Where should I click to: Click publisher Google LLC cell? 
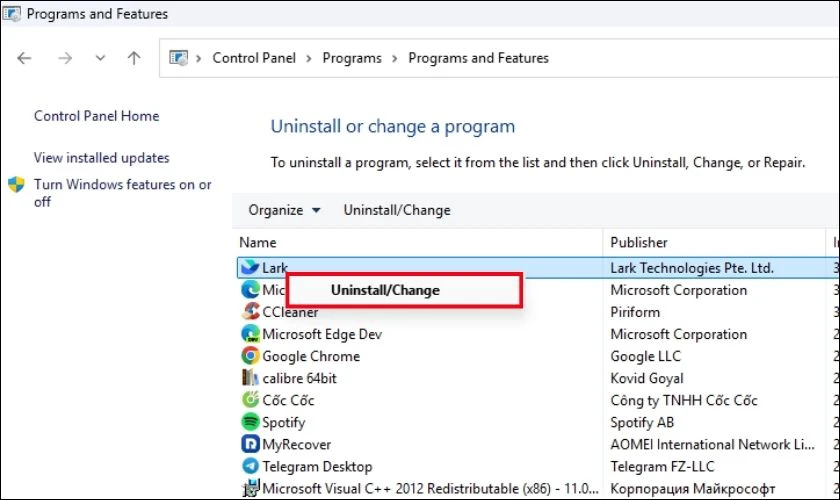tap(646, 356)
